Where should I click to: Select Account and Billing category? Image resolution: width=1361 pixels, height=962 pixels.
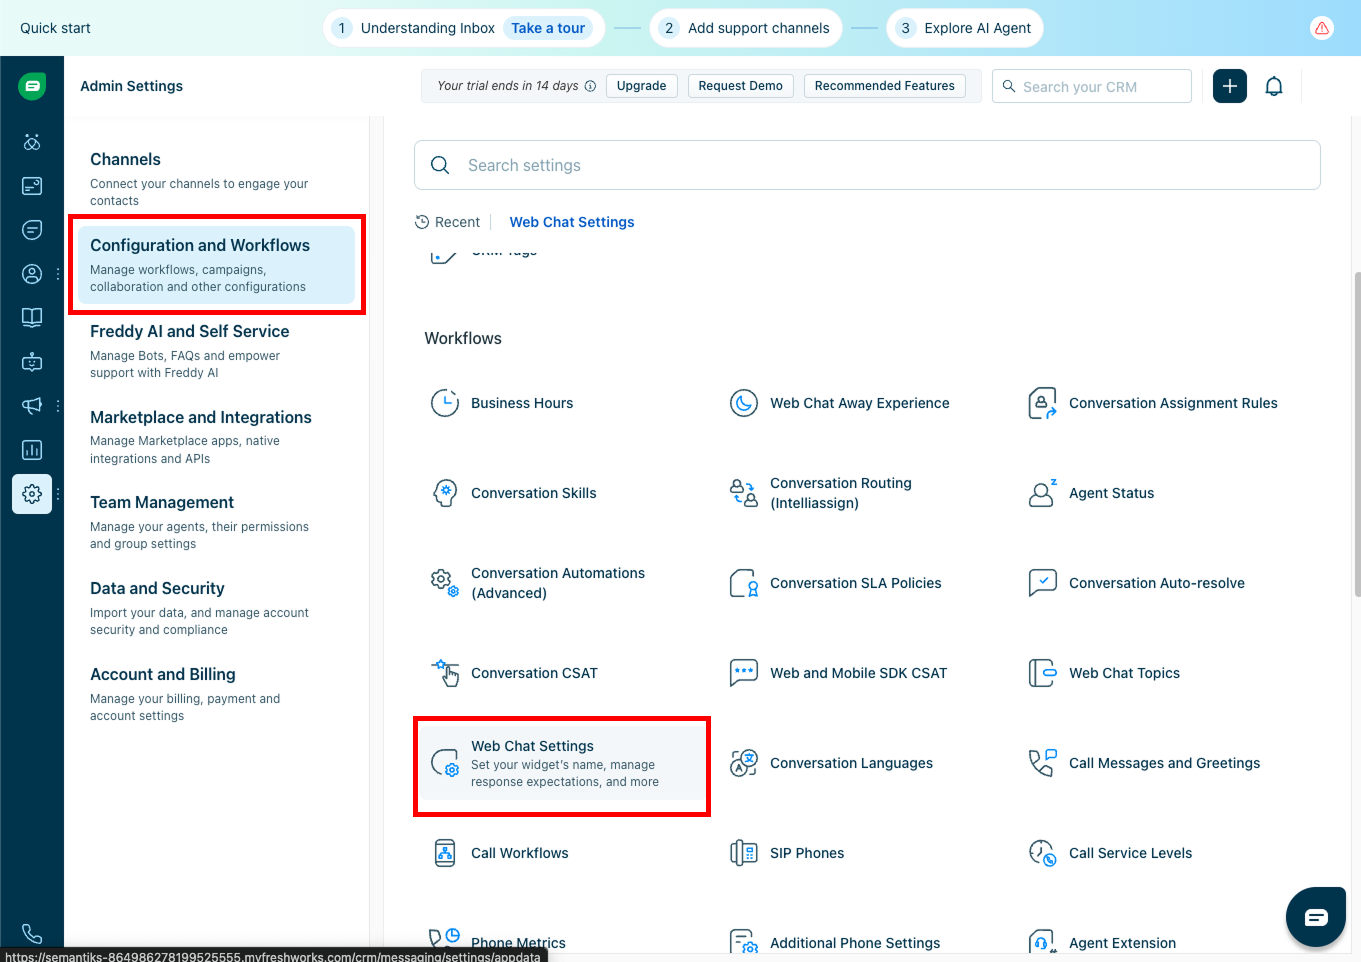coord(216,694)
